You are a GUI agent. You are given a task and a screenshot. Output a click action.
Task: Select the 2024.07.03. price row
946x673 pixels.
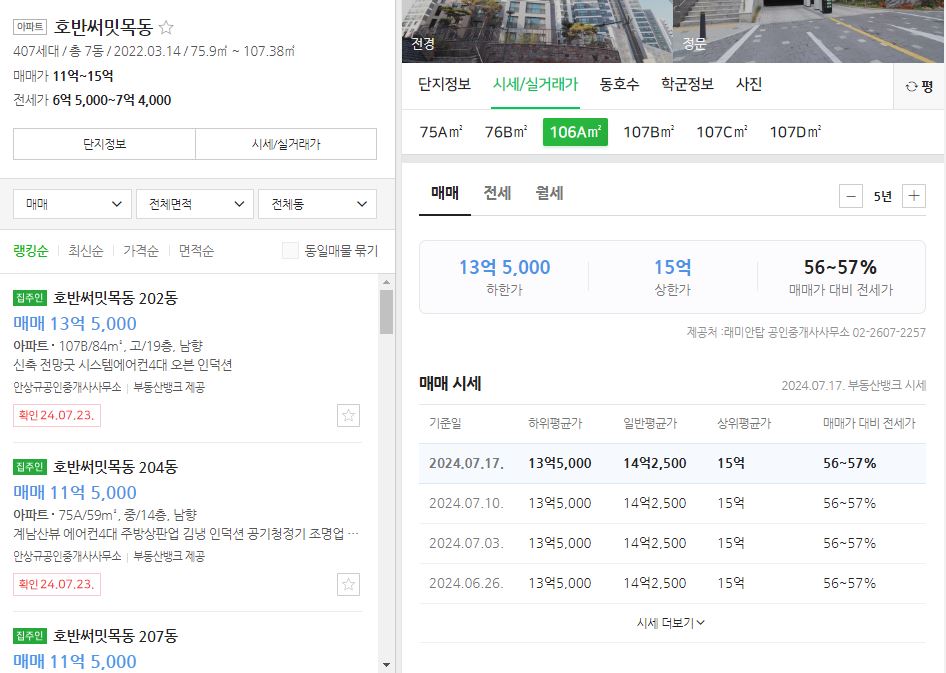point(672,543)
